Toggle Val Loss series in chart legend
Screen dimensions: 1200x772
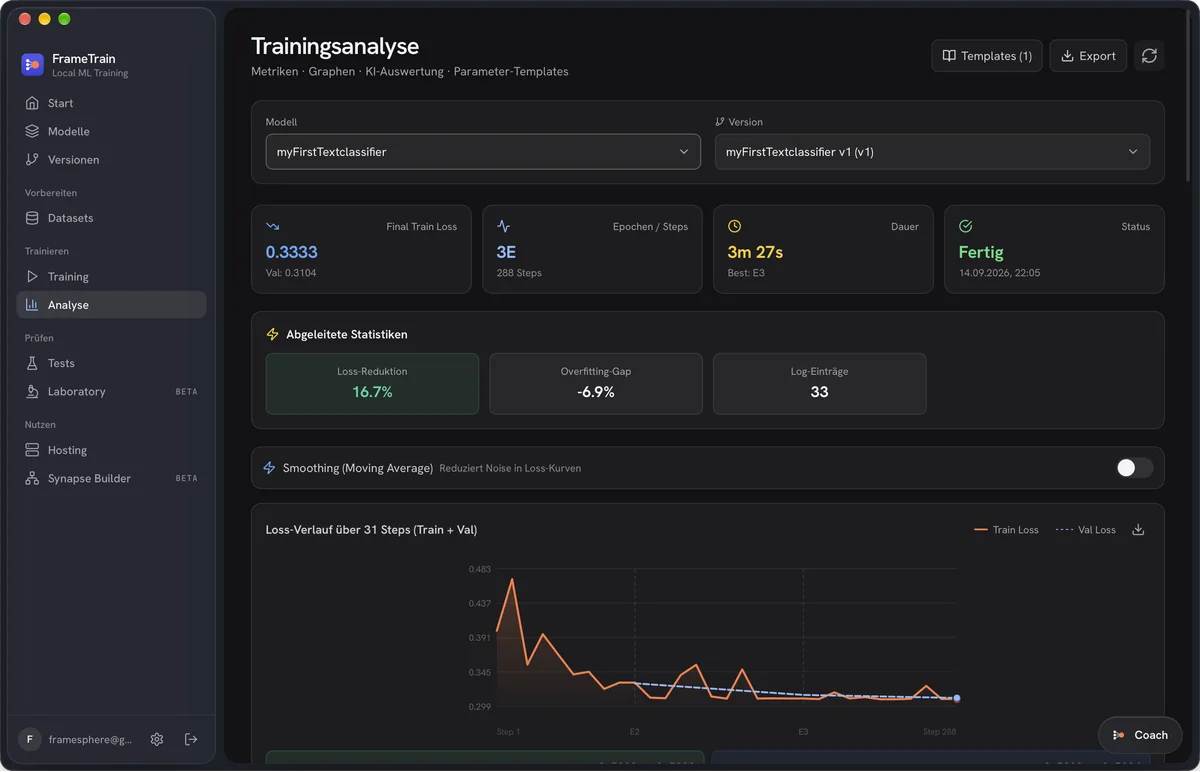click(1086, 530)
